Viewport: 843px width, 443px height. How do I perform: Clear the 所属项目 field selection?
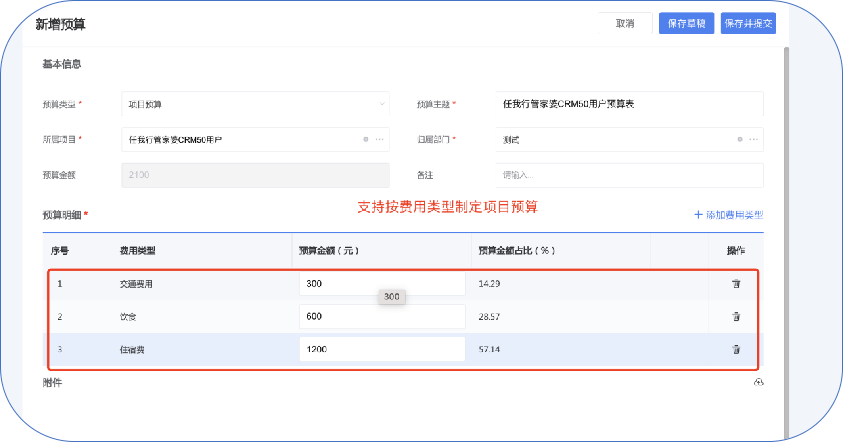(366, 139)
